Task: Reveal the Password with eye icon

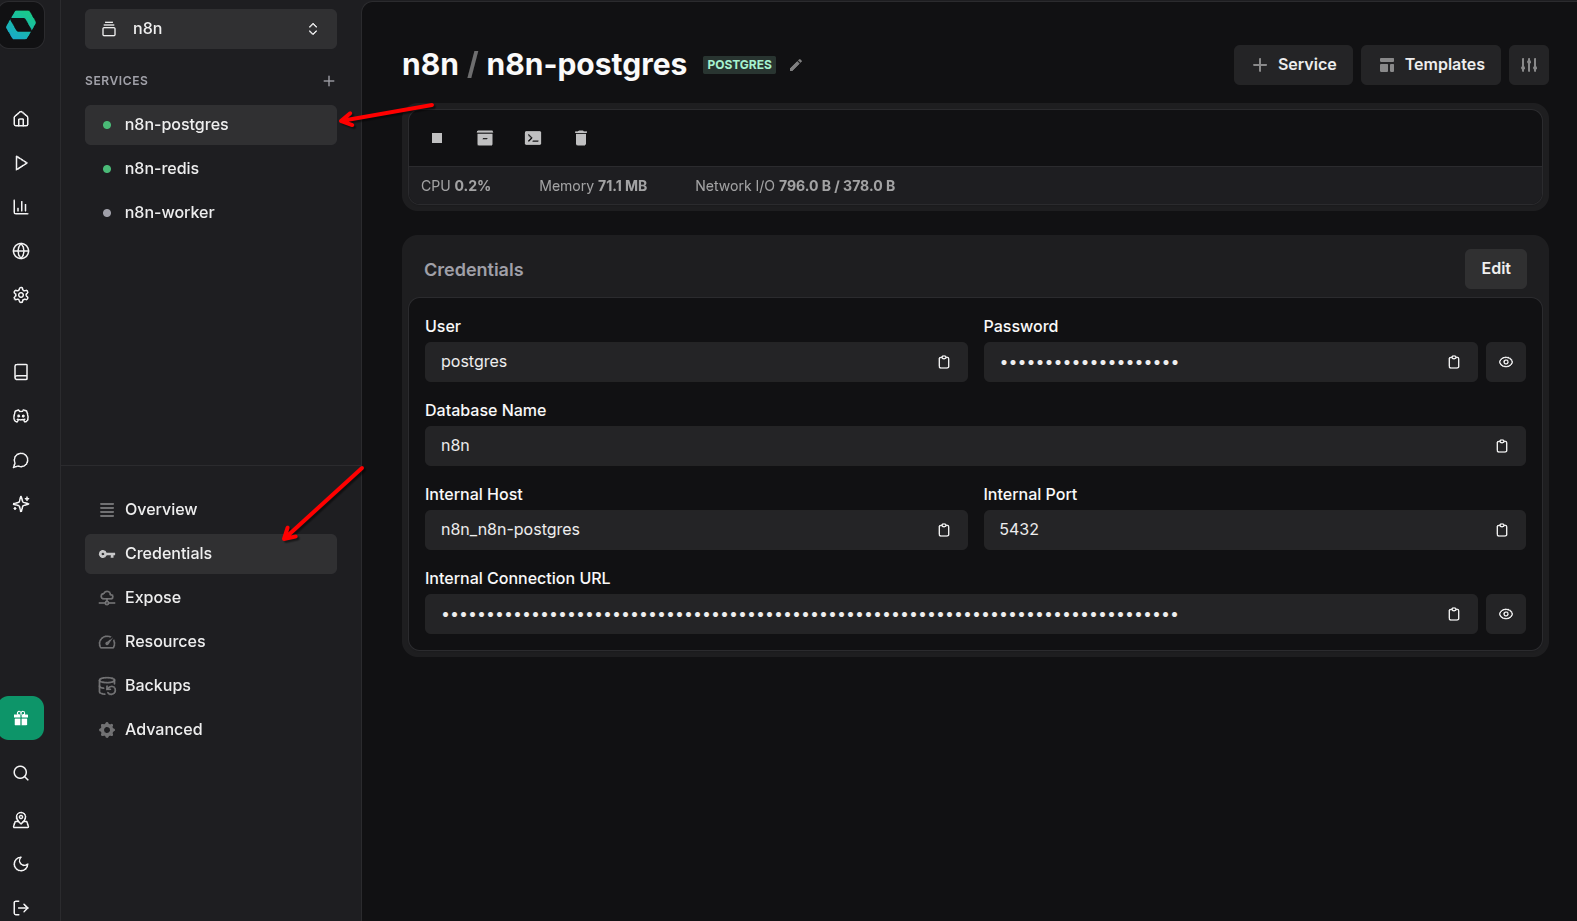Action: [1506, 362]
